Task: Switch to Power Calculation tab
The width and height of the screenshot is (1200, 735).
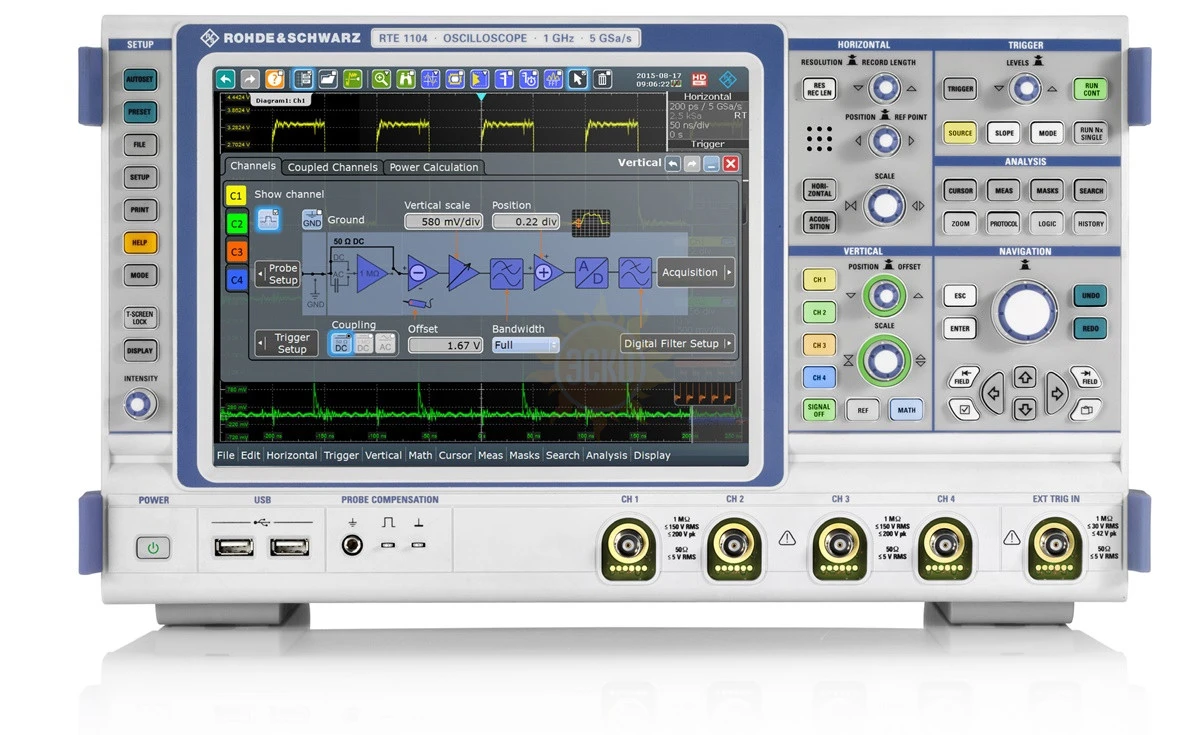Action: coord(434,167)
